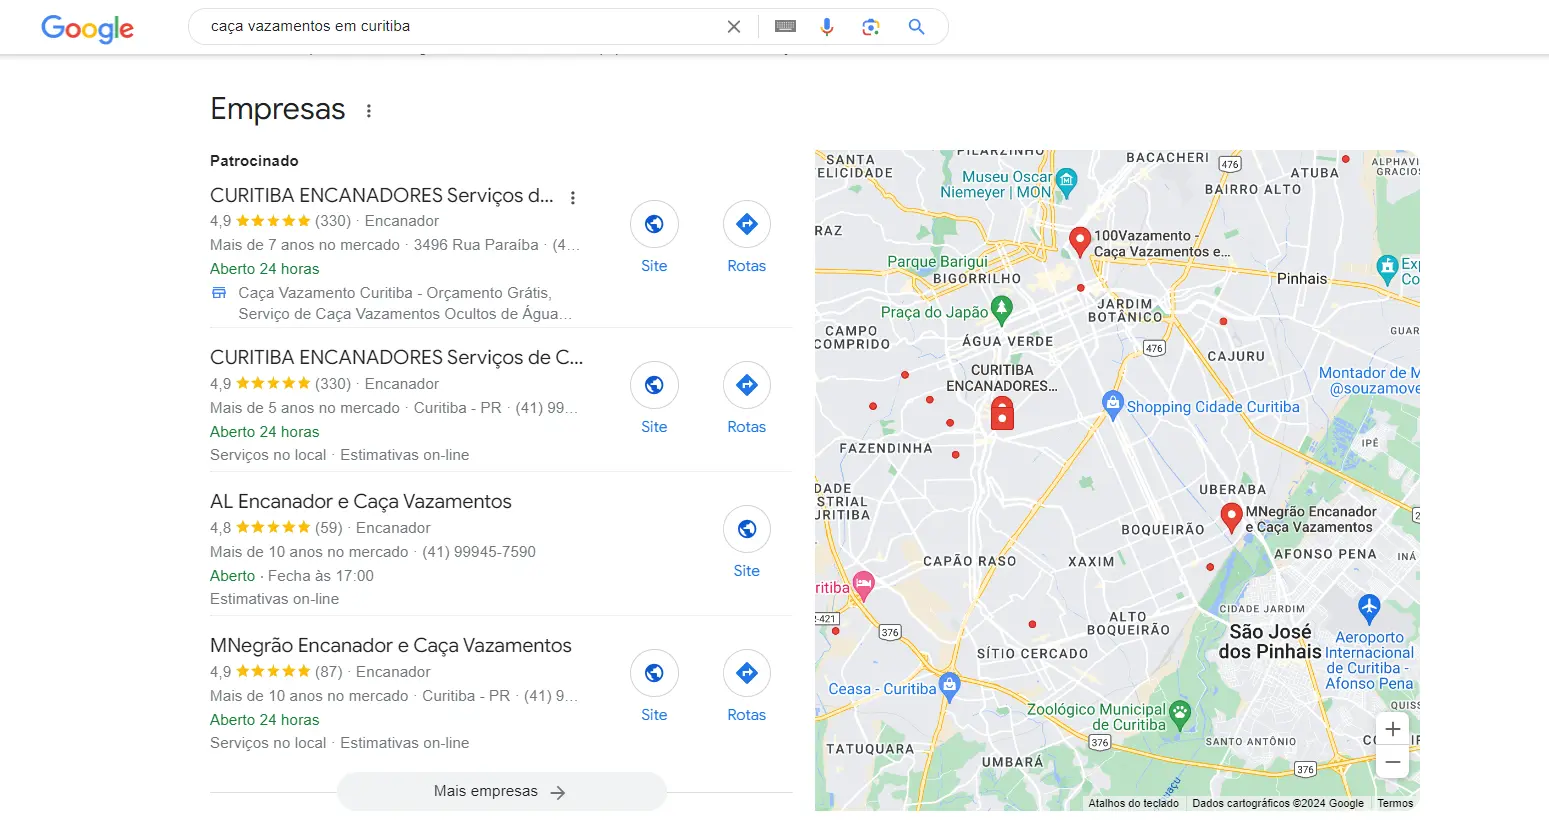
Task: Click Zoológico Municipal de Curitiba marker
Action: [1180, 715]
